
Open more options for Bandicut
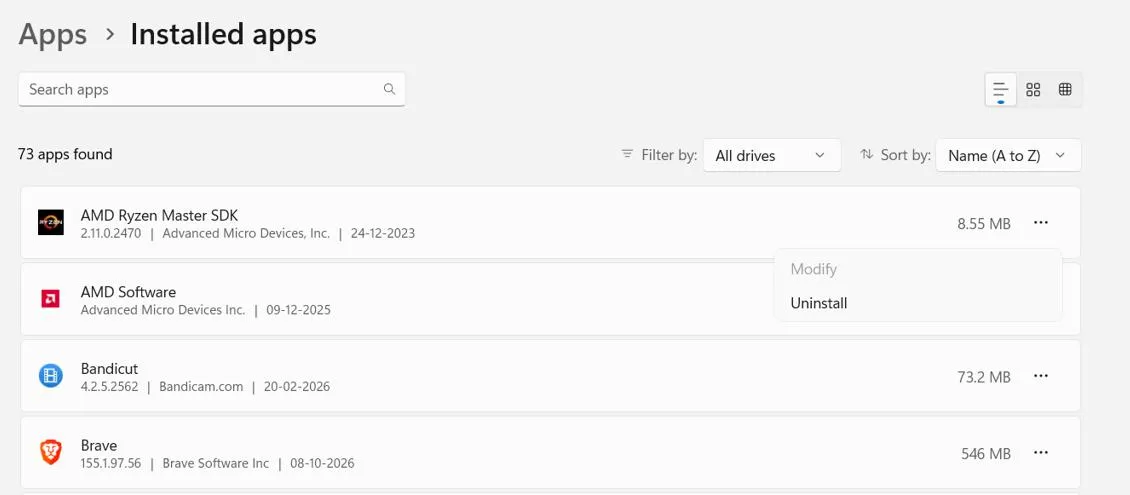coord(1041,376)
